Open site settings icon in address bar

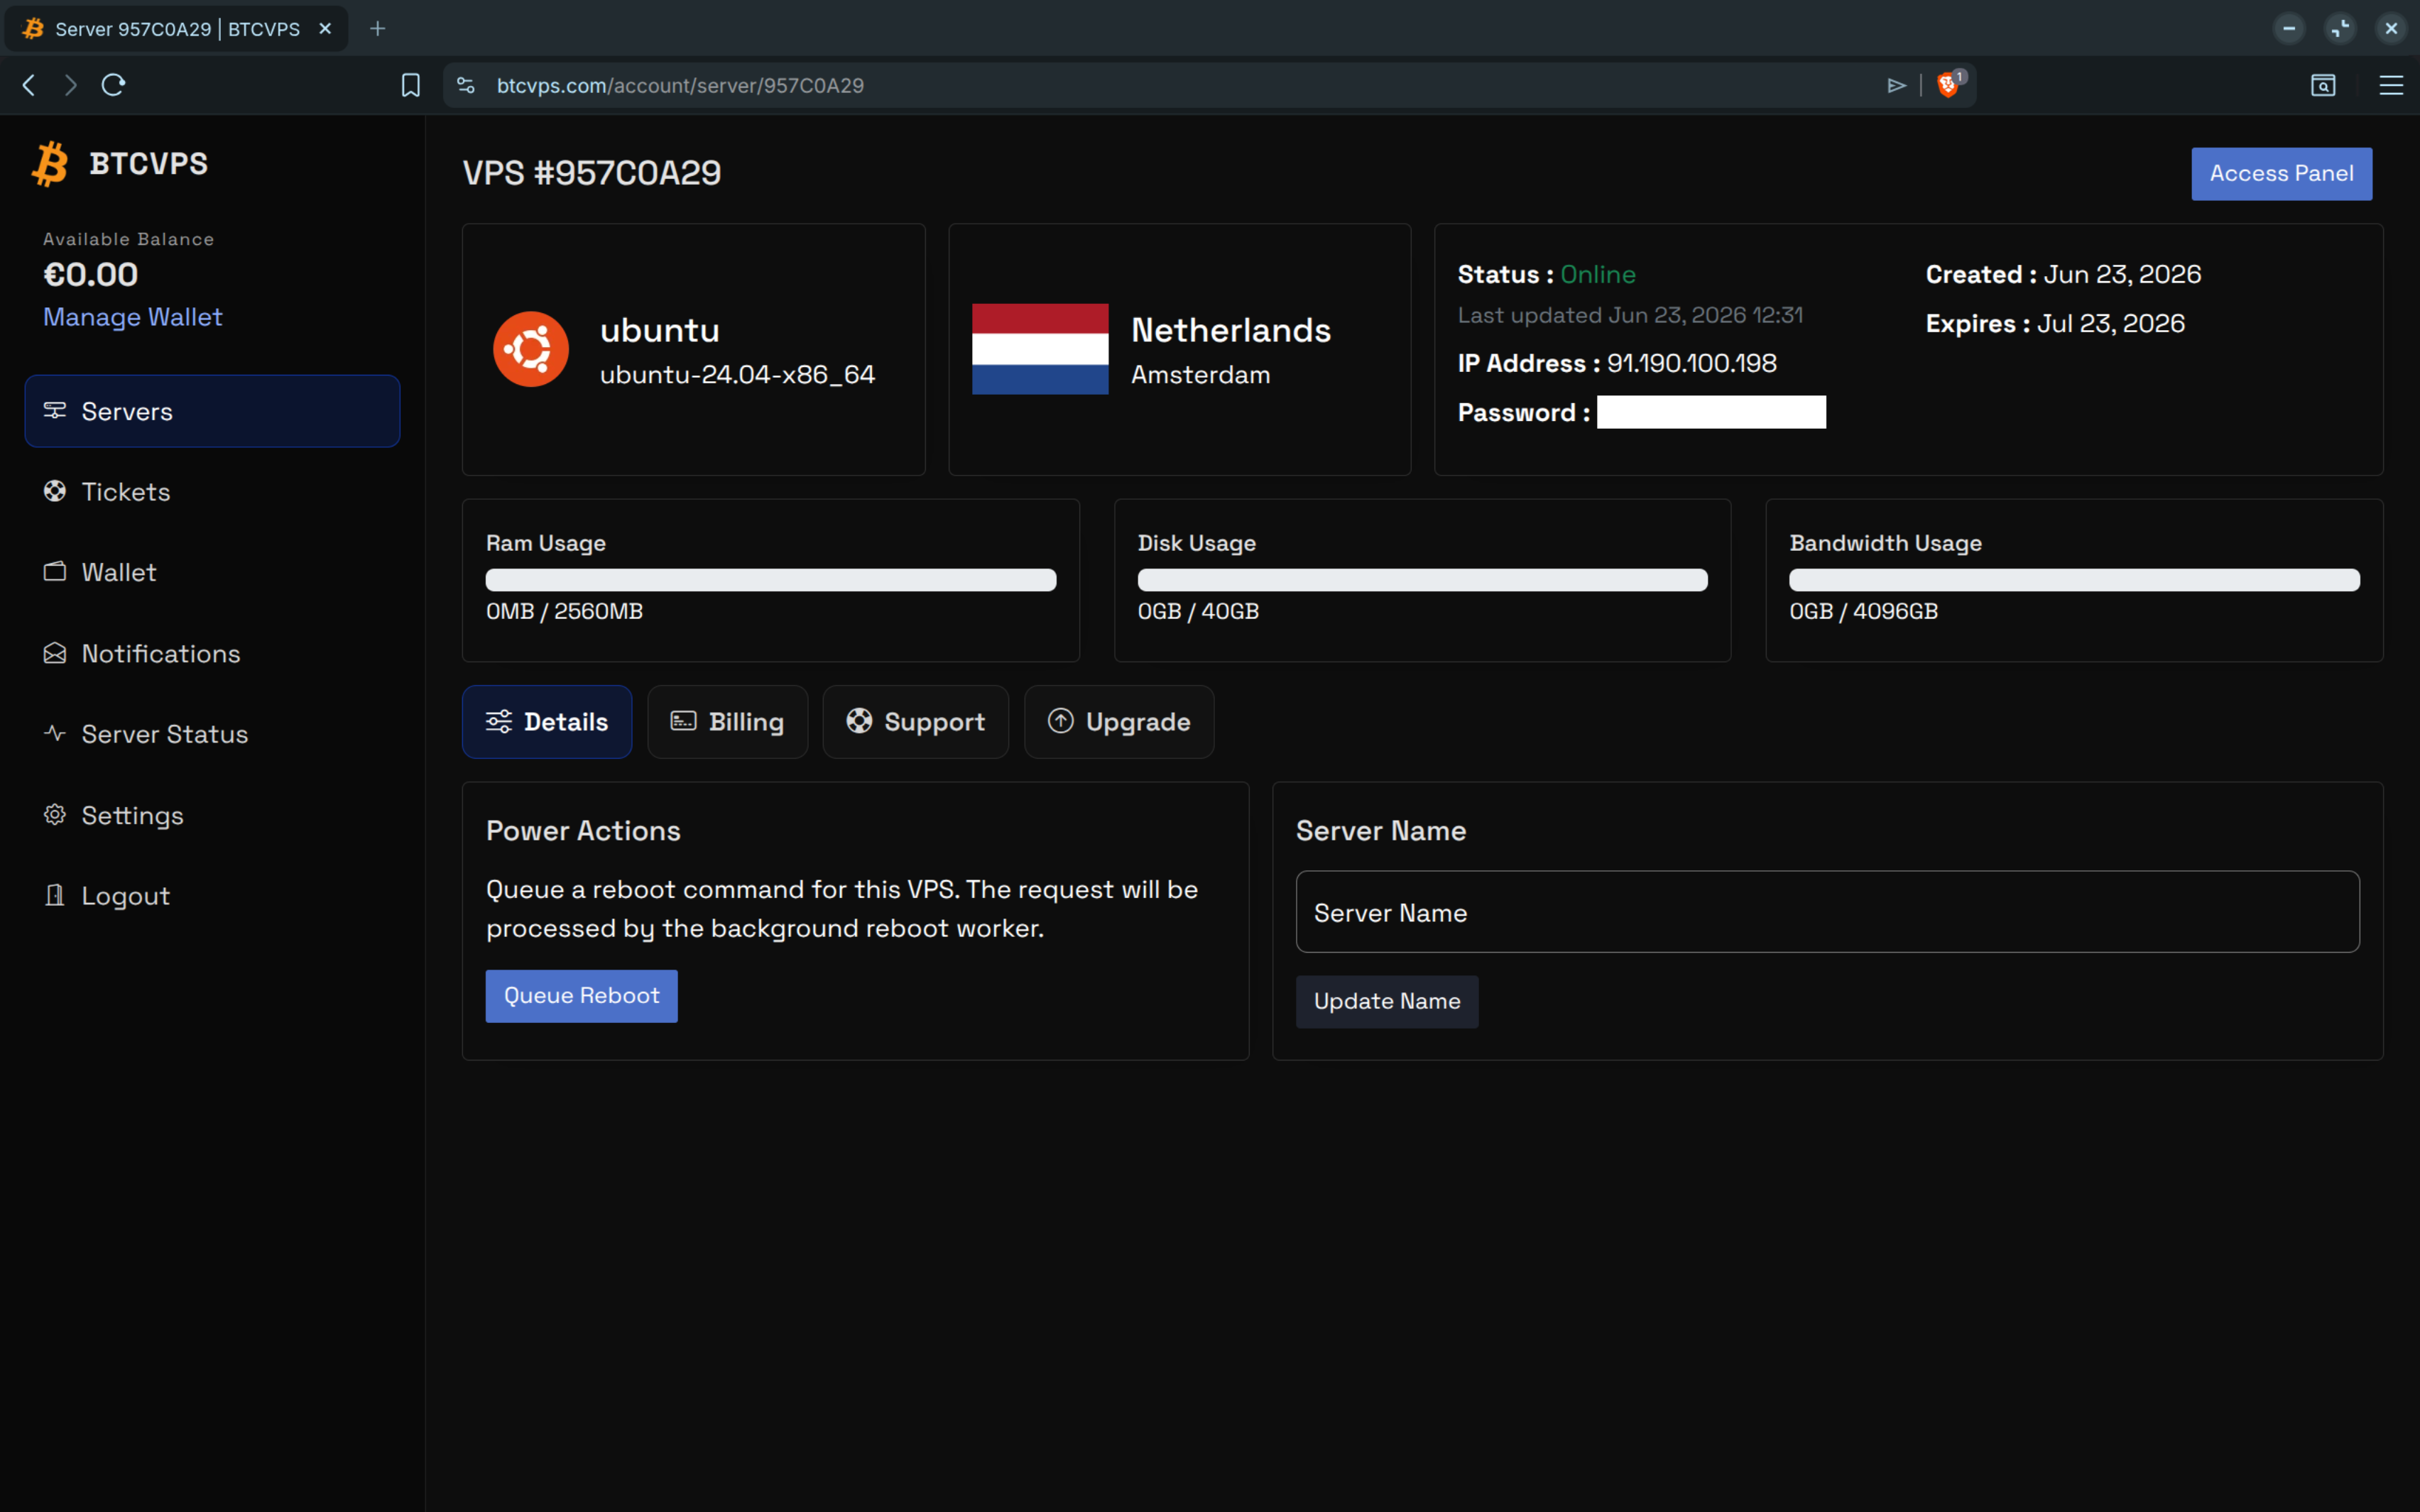466,85
